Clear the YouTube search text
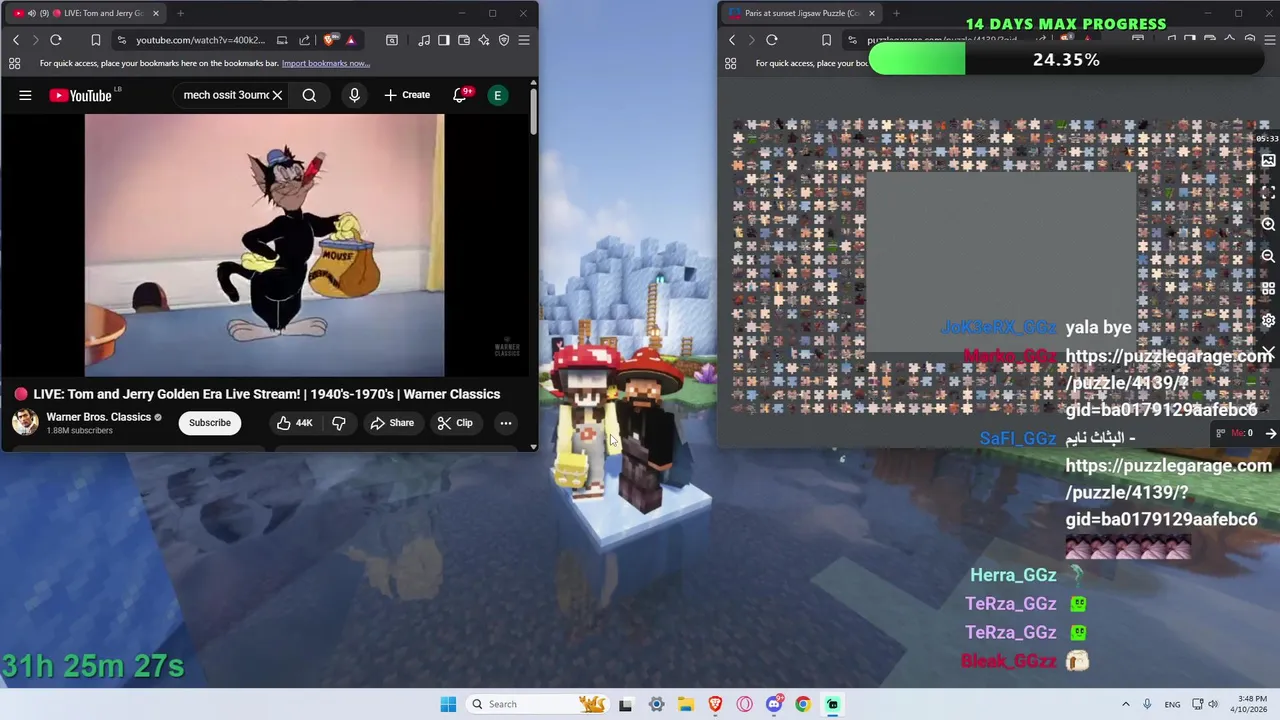 point(277,95)
